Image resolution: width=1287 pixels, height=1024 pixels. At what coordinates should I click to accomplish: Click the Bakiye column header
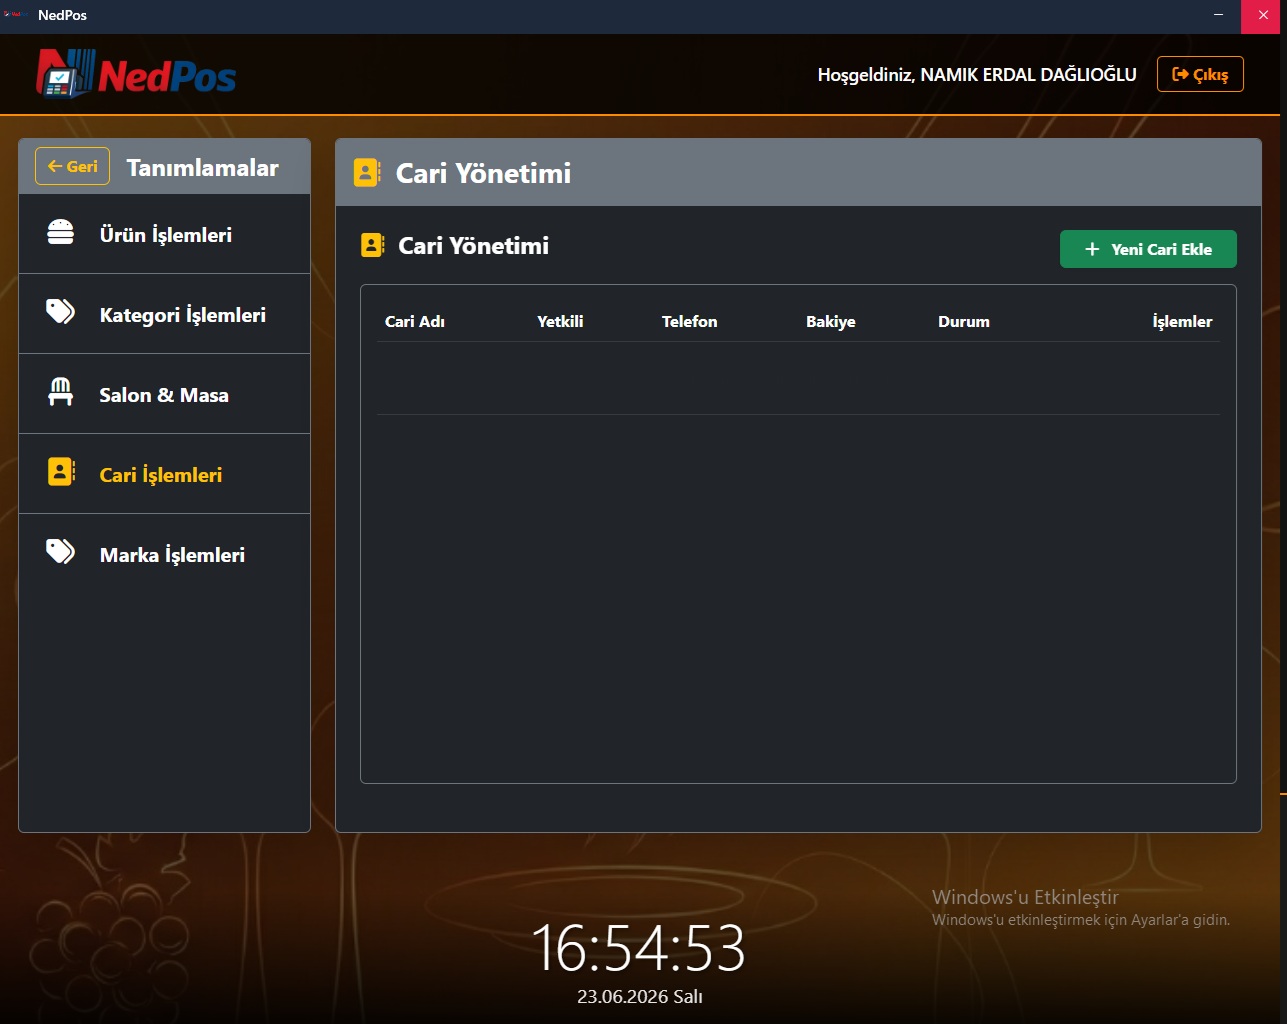831,321
